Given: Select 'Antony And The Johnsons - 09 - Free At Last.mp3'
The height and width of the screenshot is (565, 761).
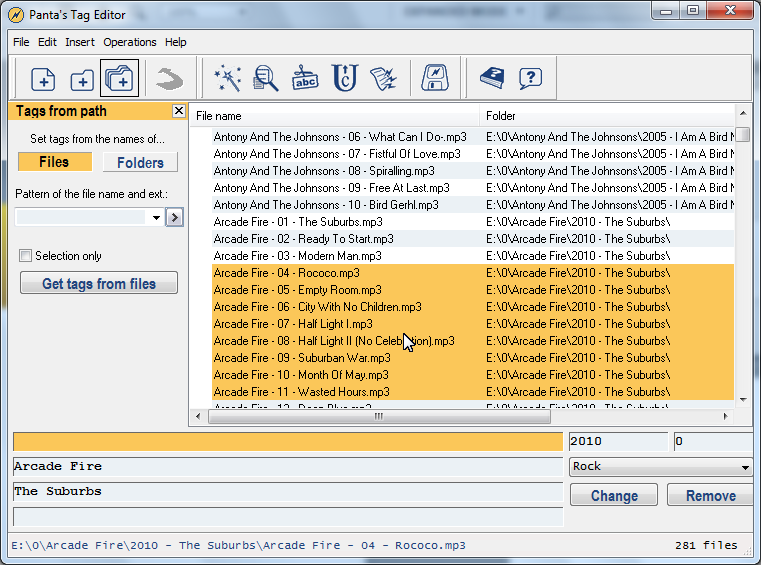Looking at the screenshot, I should [473, 188].
